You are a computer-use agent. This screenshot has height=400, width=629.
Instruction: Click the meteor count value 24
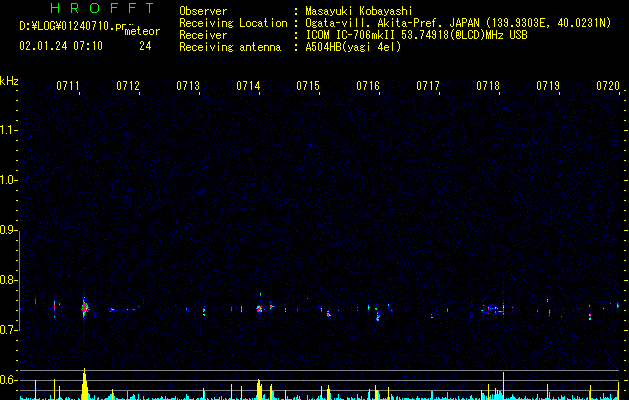145,46
